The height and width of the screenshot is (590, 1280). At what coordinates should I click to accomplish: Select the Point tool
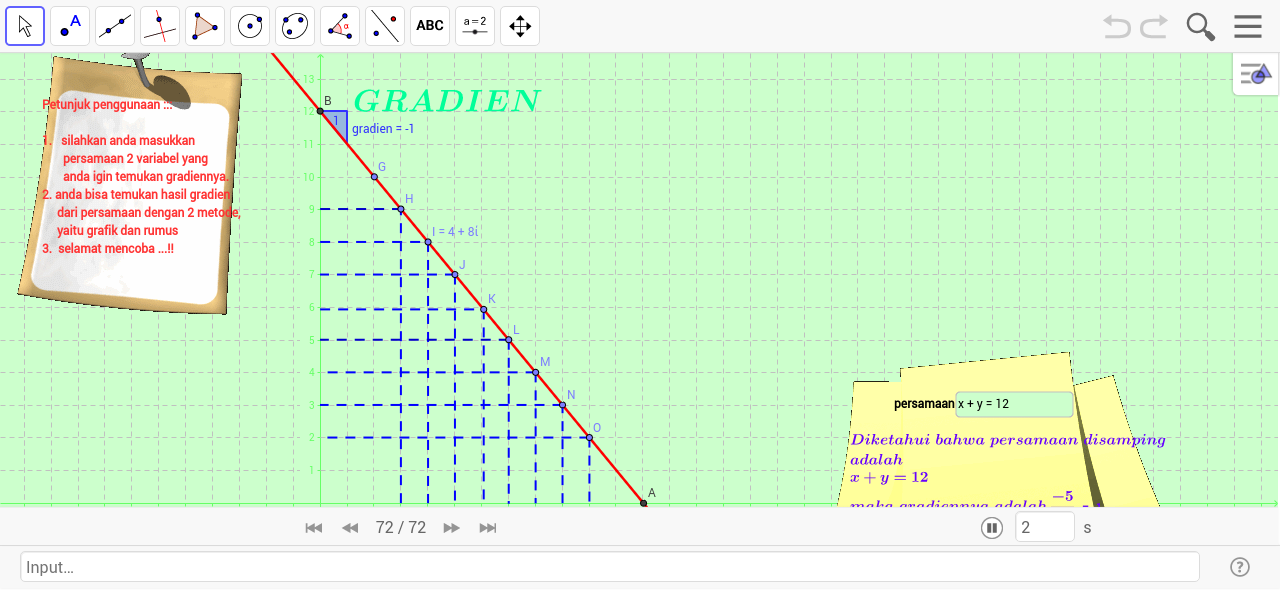[70, 26]
